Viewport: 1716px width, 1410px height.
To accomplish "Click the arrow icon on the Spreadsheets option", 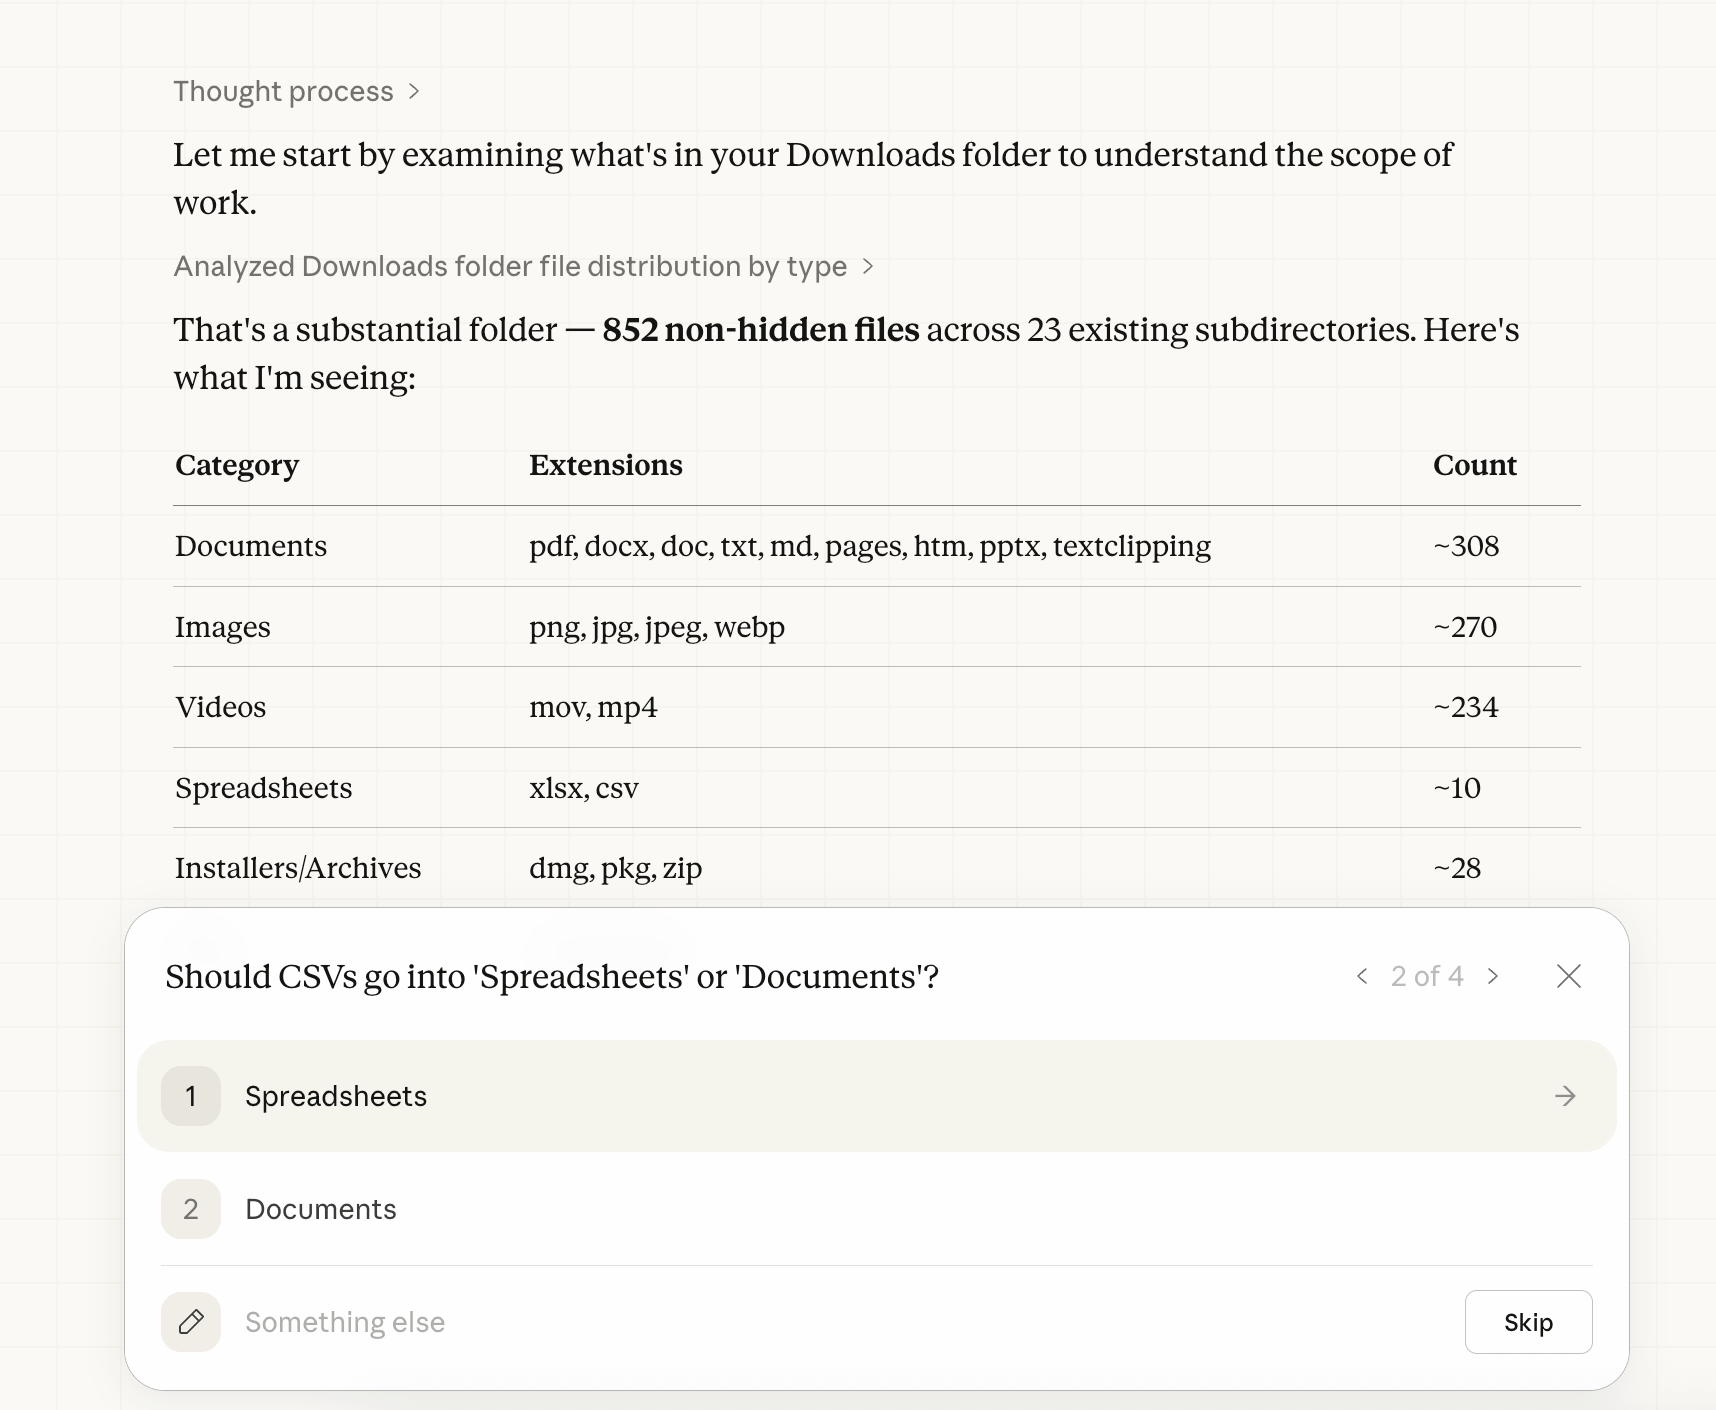I will click(1565, 1096).
